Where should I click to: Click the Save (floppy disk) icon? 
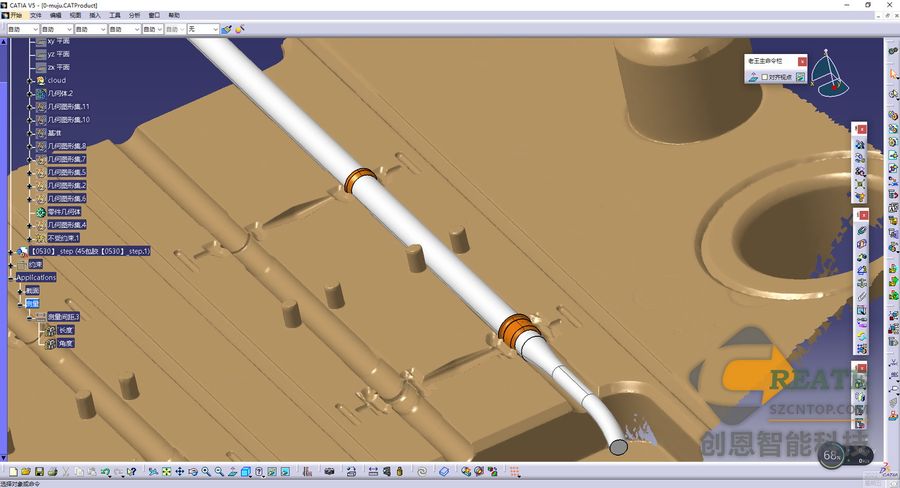pos(39,471)
